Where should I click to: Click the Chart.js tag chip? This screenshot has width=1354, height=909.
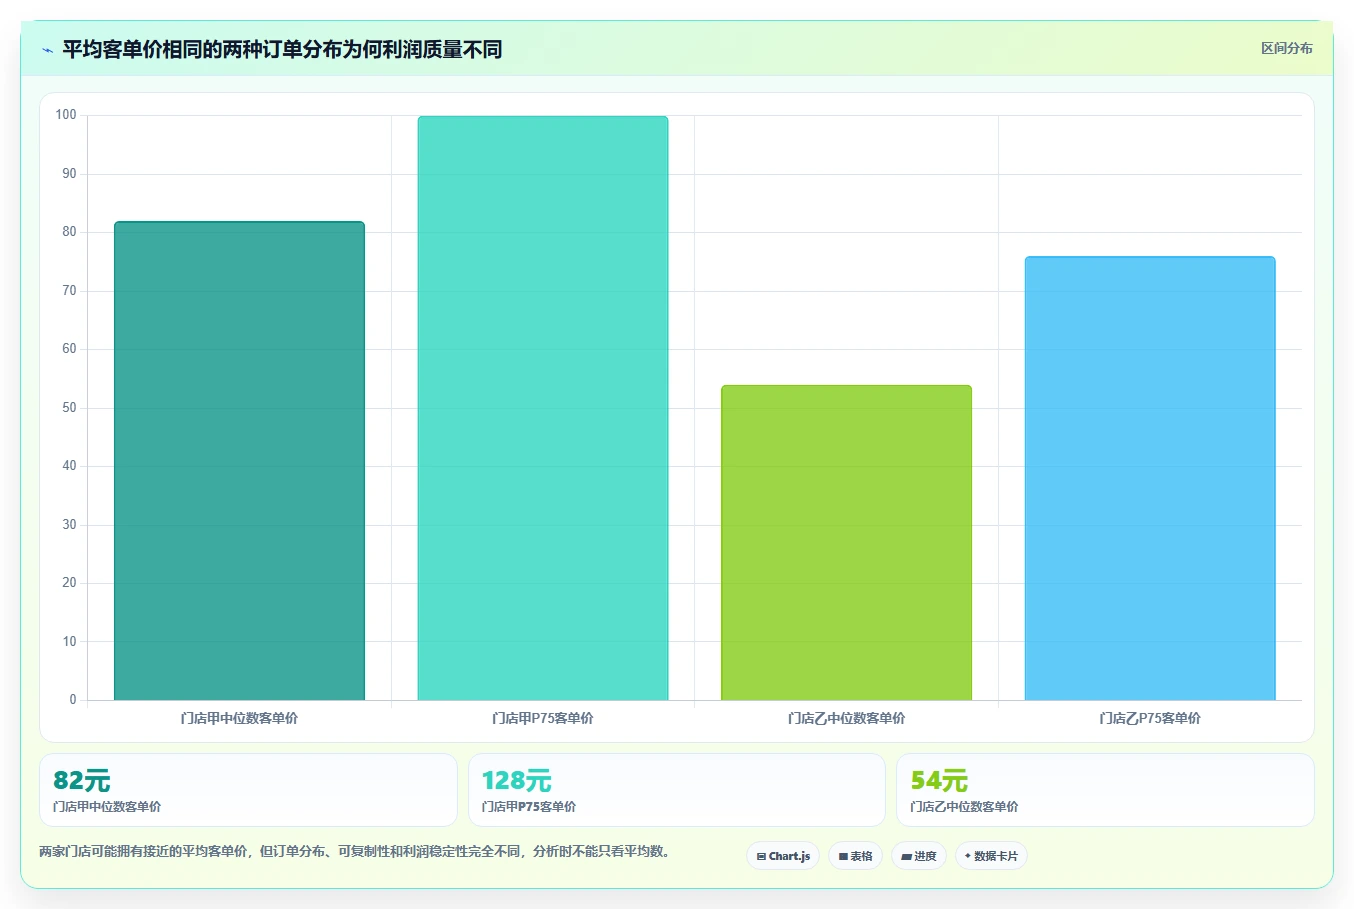click(x=783, y=856)
